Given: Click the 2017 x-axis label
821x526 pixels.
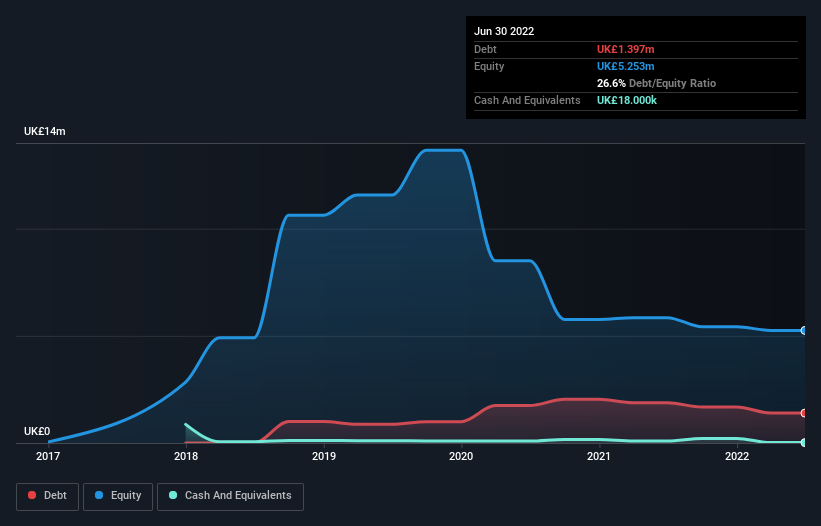Looking at the screenshot, I should [48, 456].
